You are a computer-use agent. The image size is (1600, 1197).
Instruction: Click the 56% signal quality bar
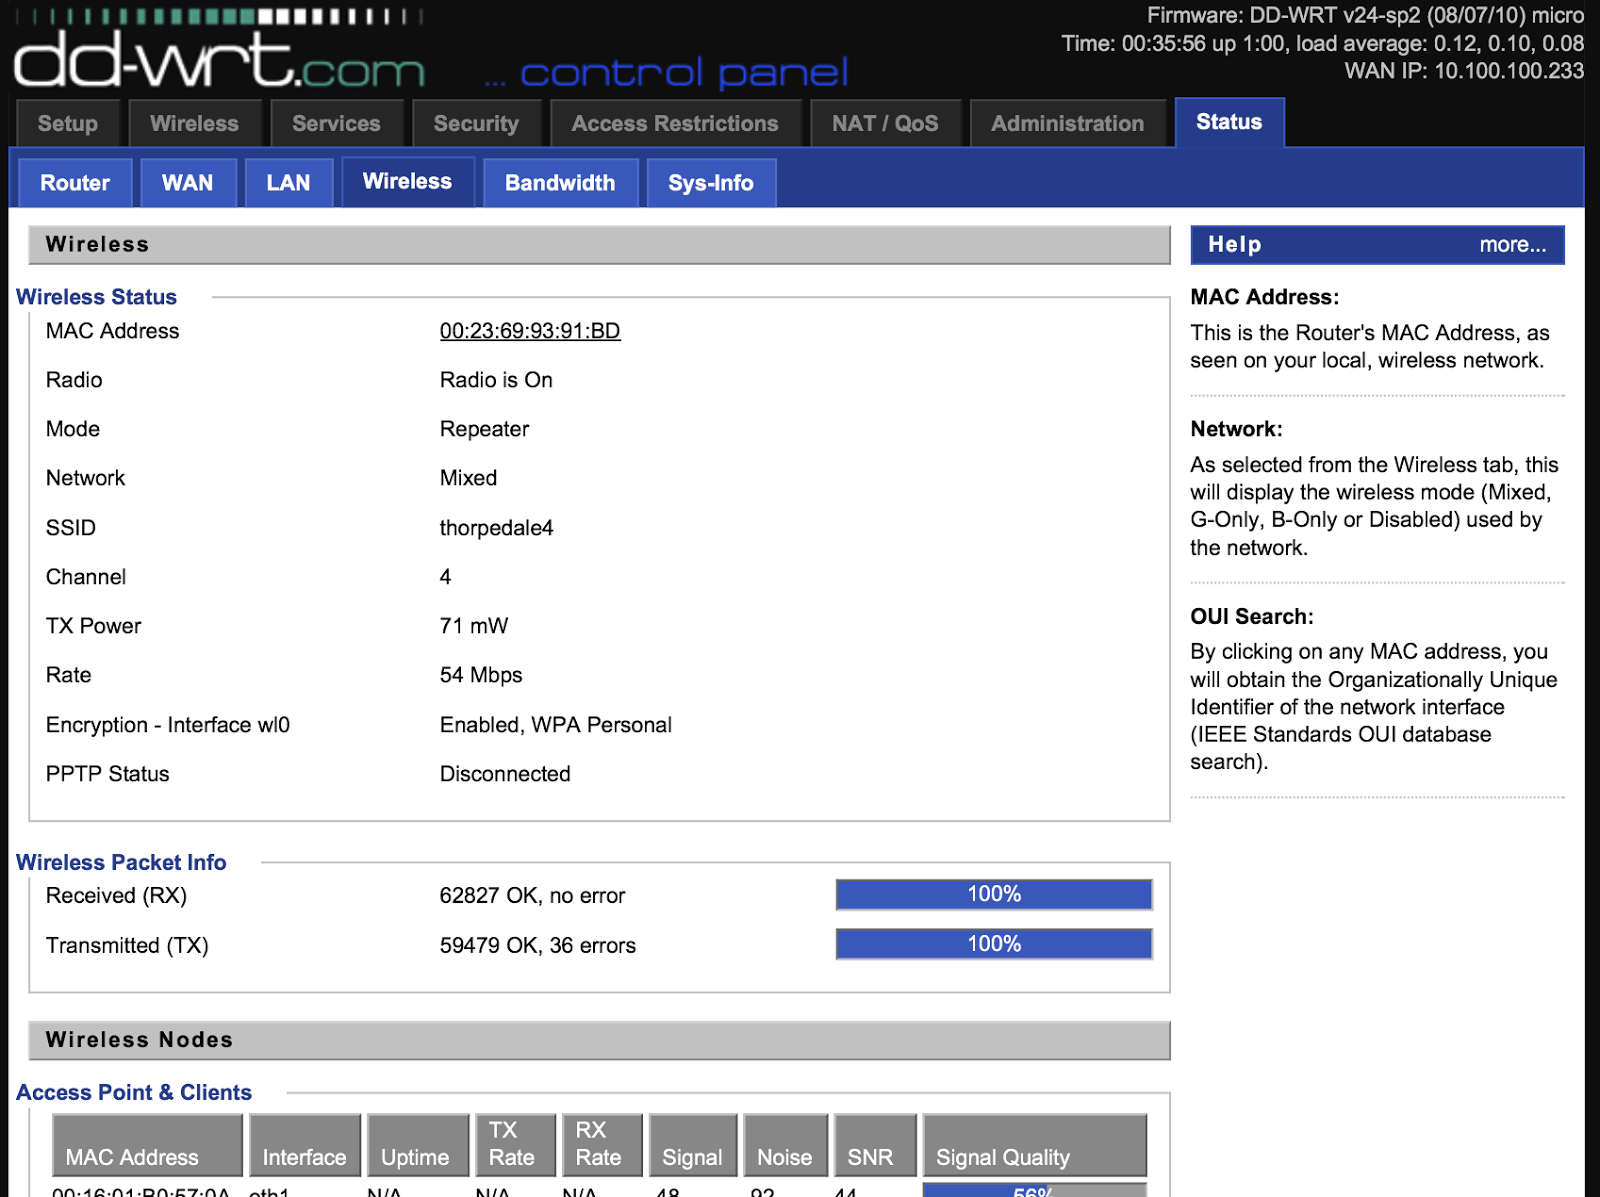(x=1034, y=1190)
